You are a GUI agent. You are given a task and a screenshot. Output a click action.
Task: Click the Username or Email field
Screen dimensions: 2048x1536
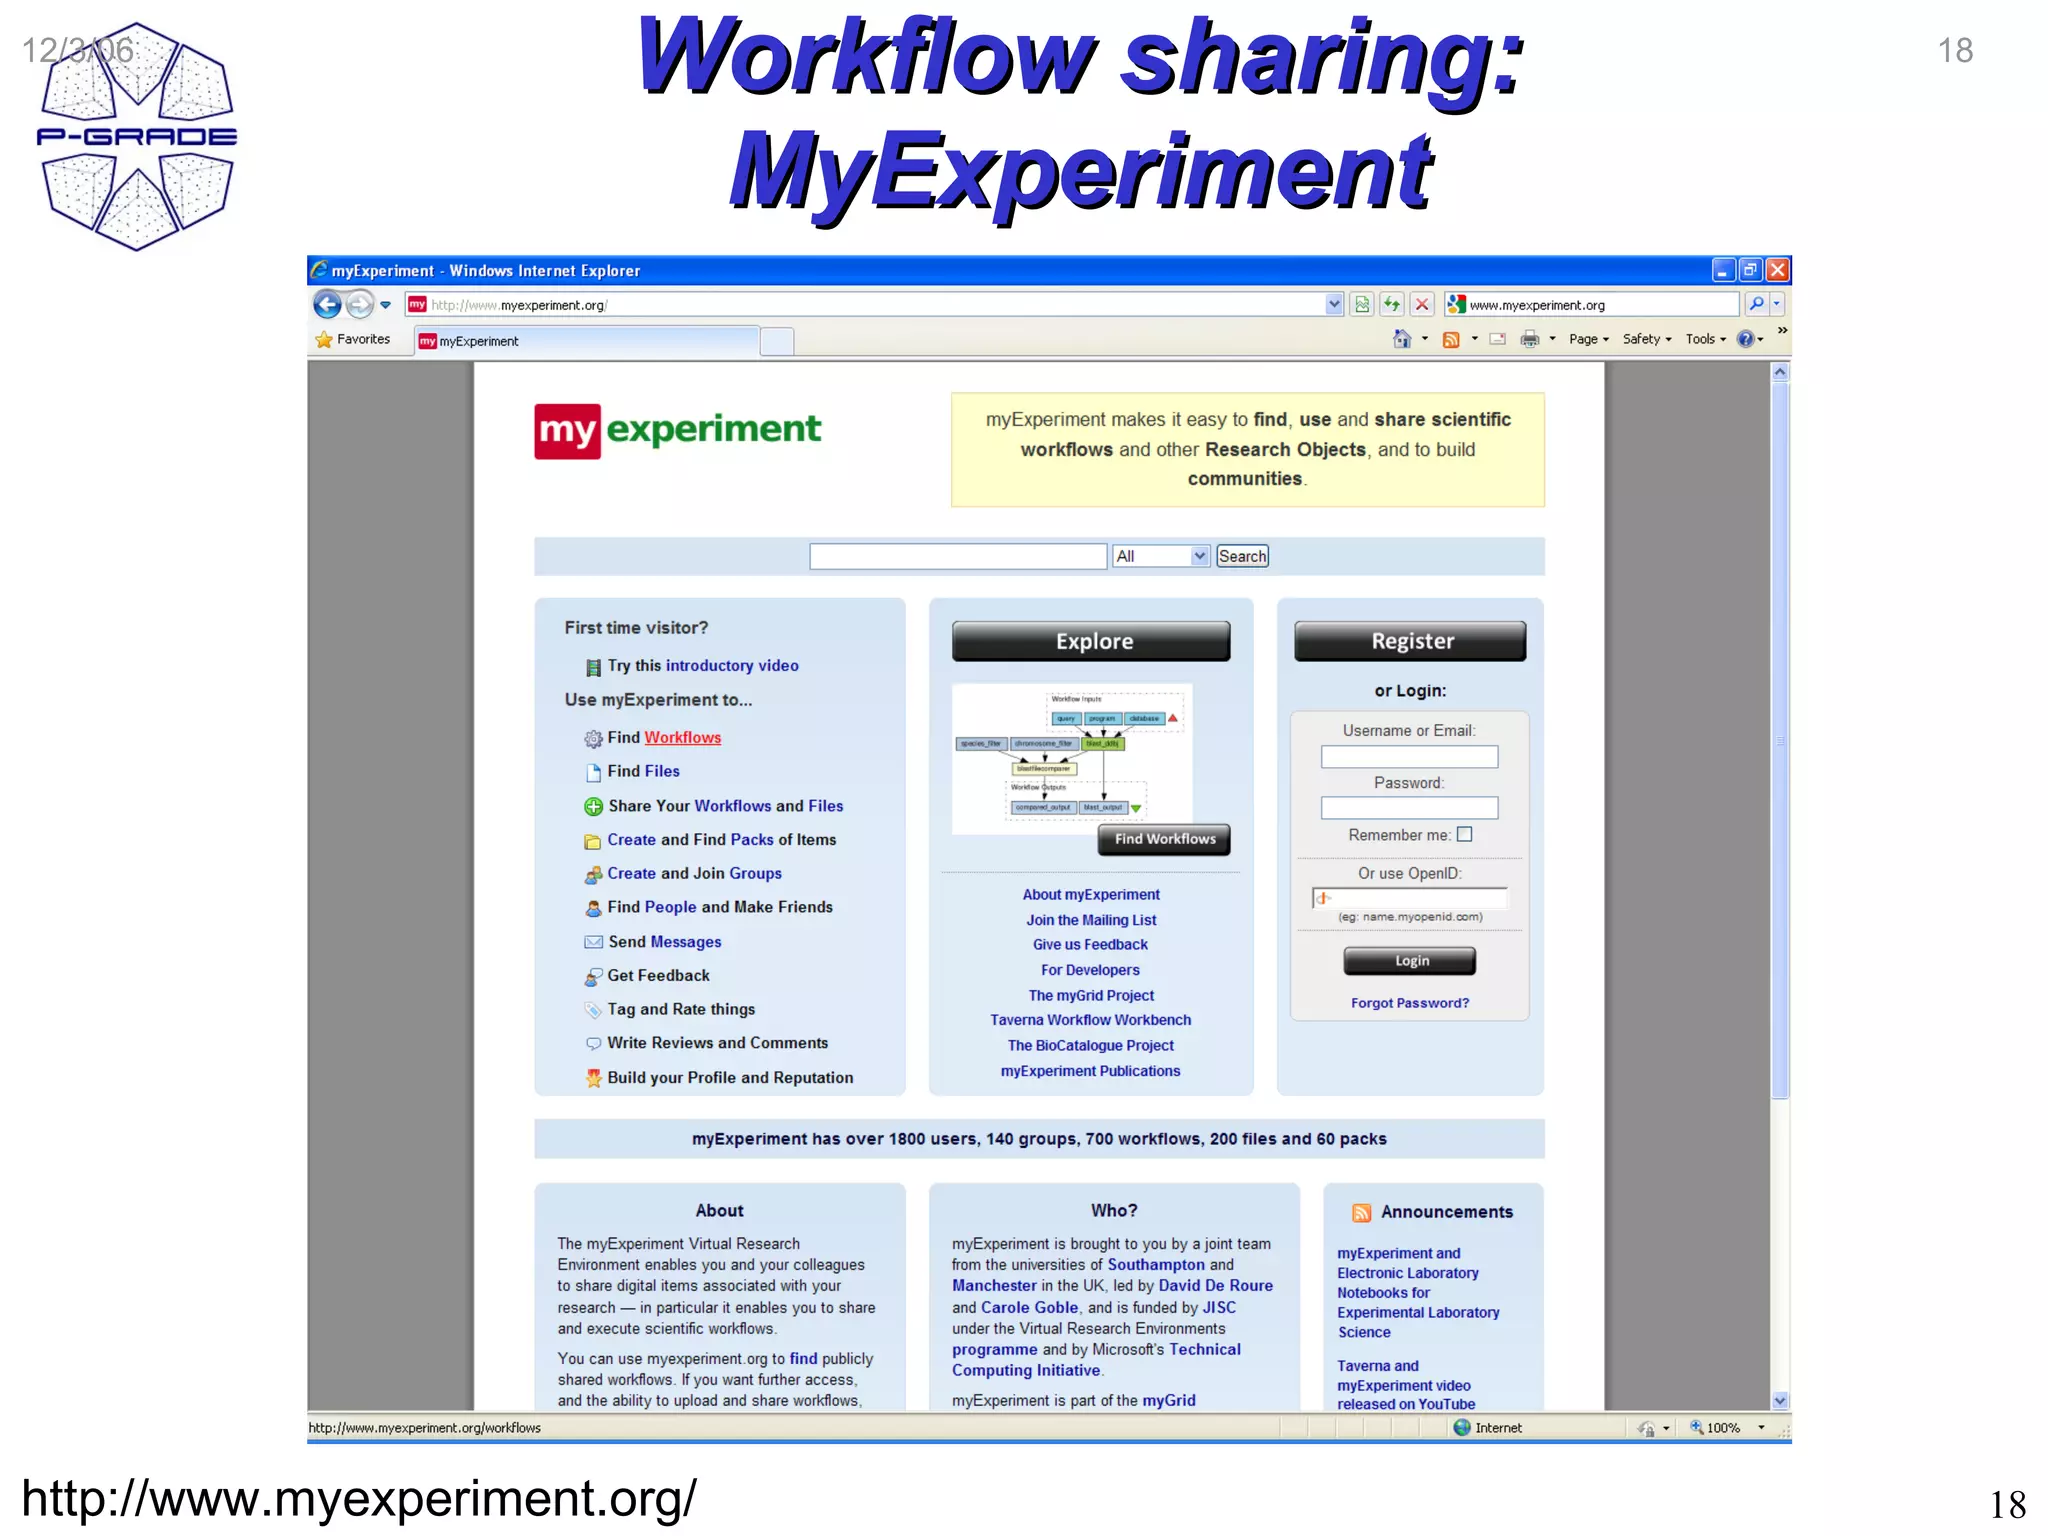click(1409, 757)
